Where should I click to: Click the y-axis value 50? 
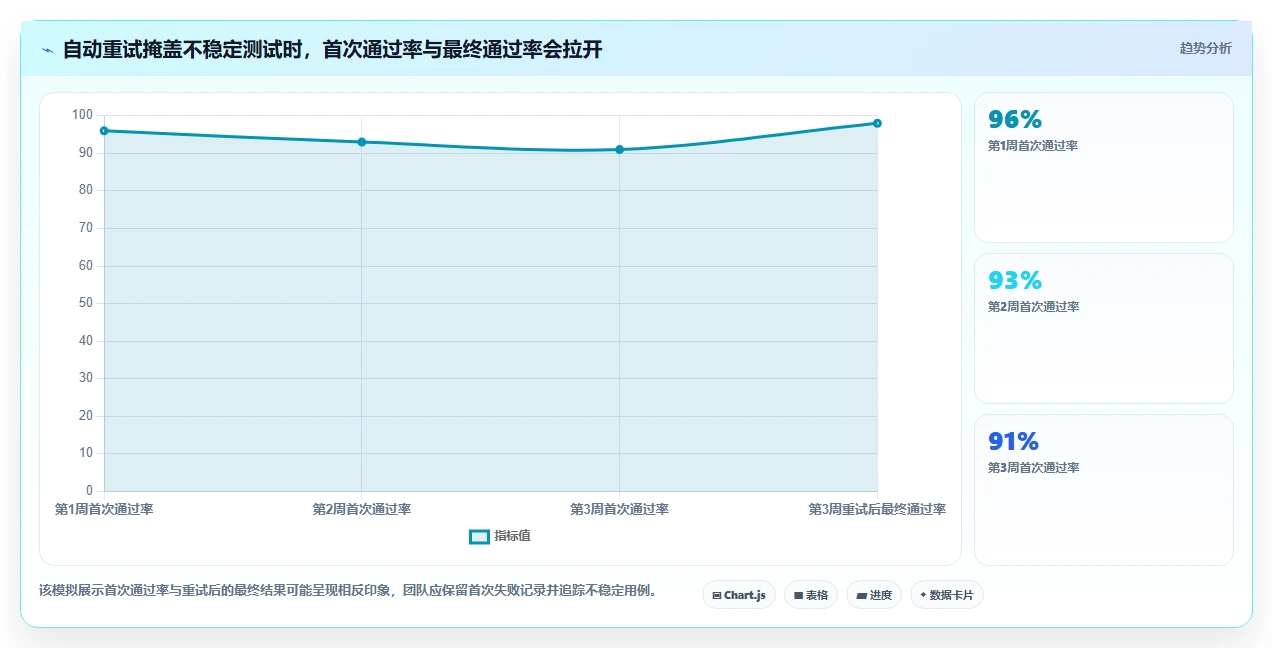tap(86, 303)
